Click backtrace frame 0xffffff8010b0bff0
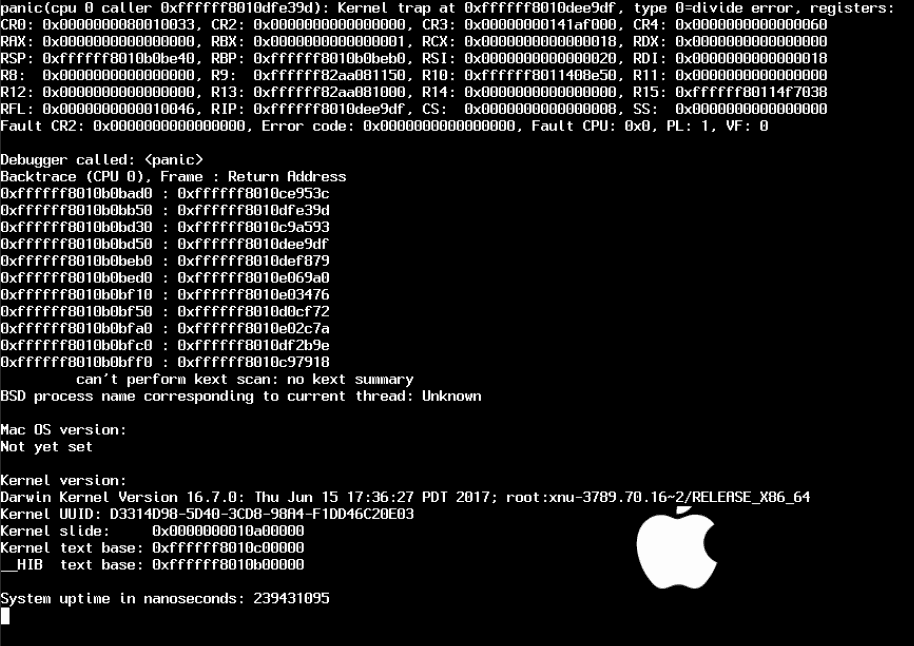 [76, 363]
